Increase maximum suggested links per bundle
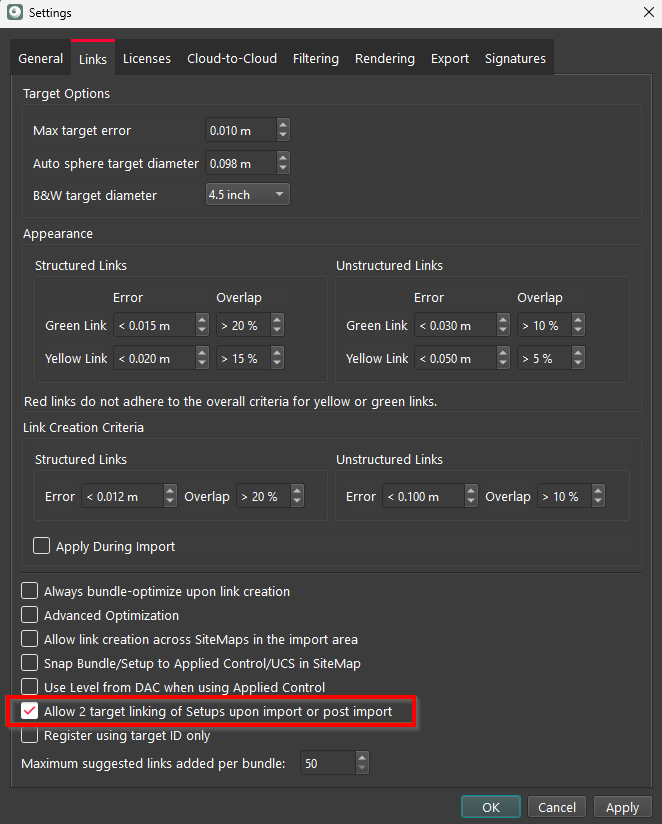Viewport: 662px width, 824px height. [x=361, y=758]
